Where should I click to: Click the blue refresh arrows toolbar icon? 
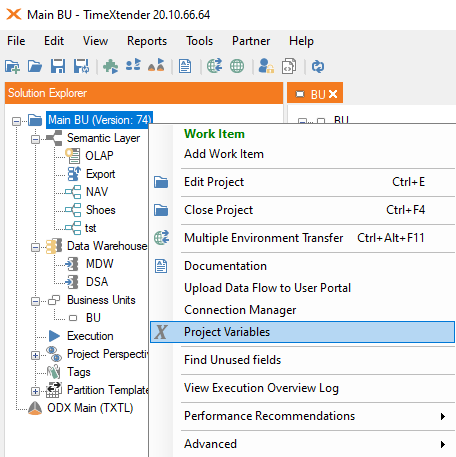tap(318, 66)
